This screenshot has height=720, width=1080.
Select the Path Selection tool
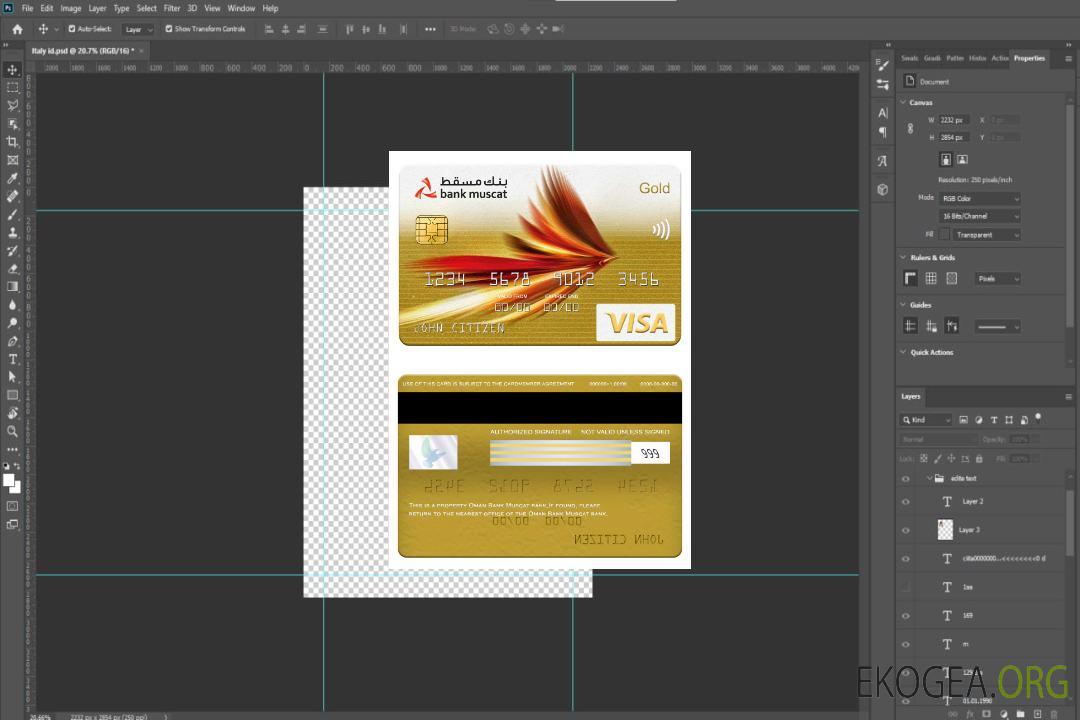[12, 377]
